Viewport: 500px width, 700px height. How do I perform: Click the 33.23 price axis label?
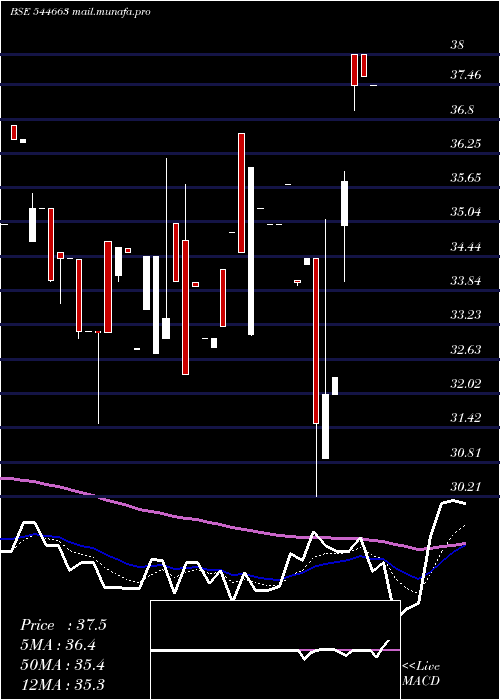click(466, 315)
